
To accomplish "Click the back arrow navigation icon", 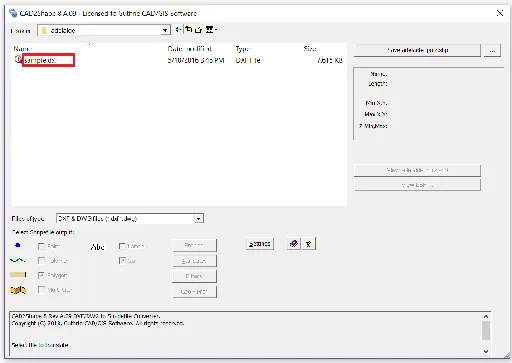I will click(178, 30).
